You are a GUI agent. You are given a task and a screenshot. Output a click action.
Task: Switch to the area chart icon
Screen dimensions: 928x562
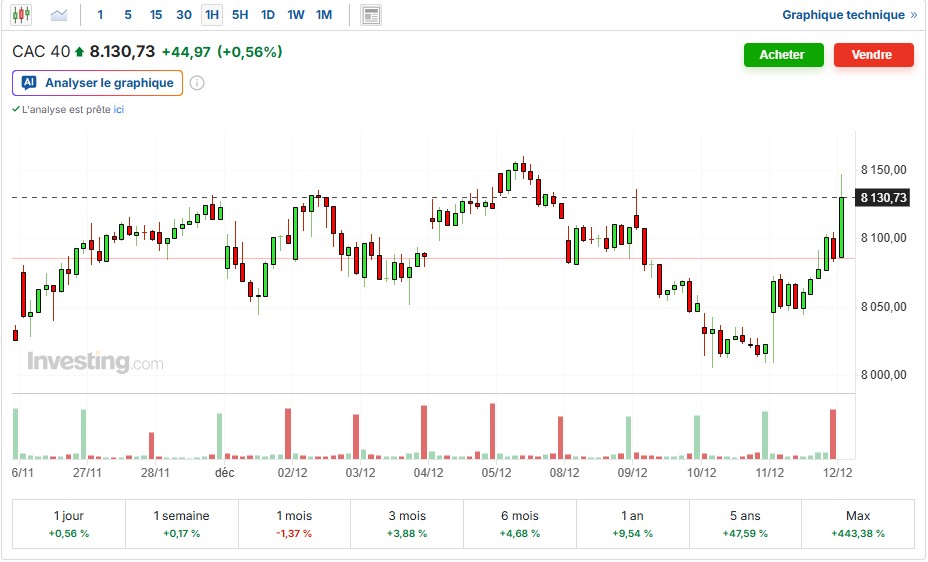[60, 15]
